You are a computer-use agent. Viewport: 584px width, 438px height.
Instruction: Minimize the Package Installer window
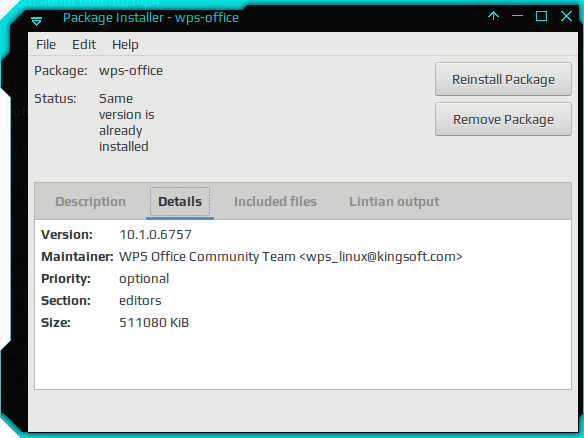tap(517, 16)
